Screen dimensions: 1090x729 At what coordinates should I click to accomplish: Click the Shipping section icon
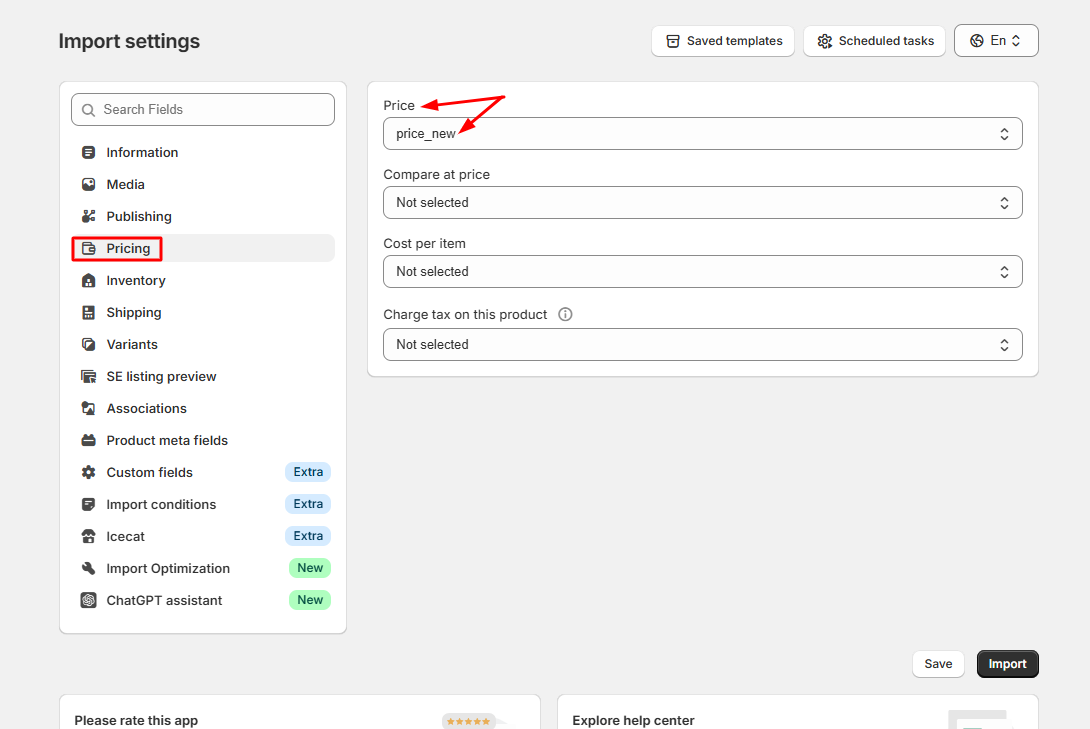(88, 312)
